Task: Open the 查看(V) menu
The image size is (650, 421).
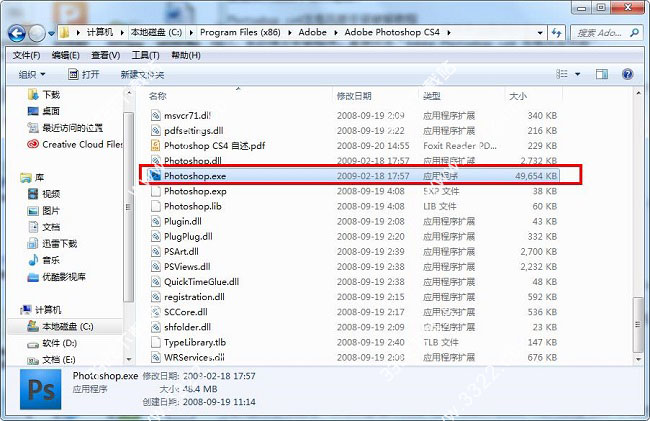Action: 106,55
